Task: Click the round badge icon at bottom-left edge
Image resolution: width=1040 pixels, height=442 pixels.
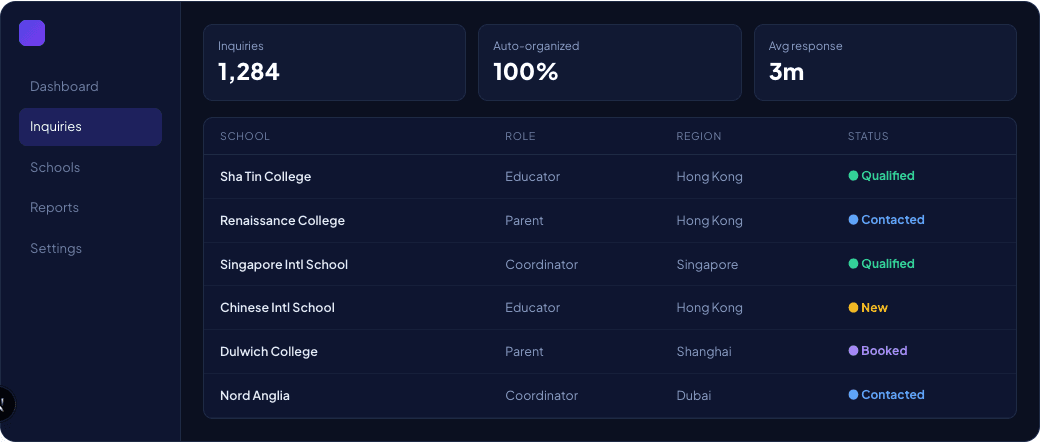Action: (x=4, y=403)
